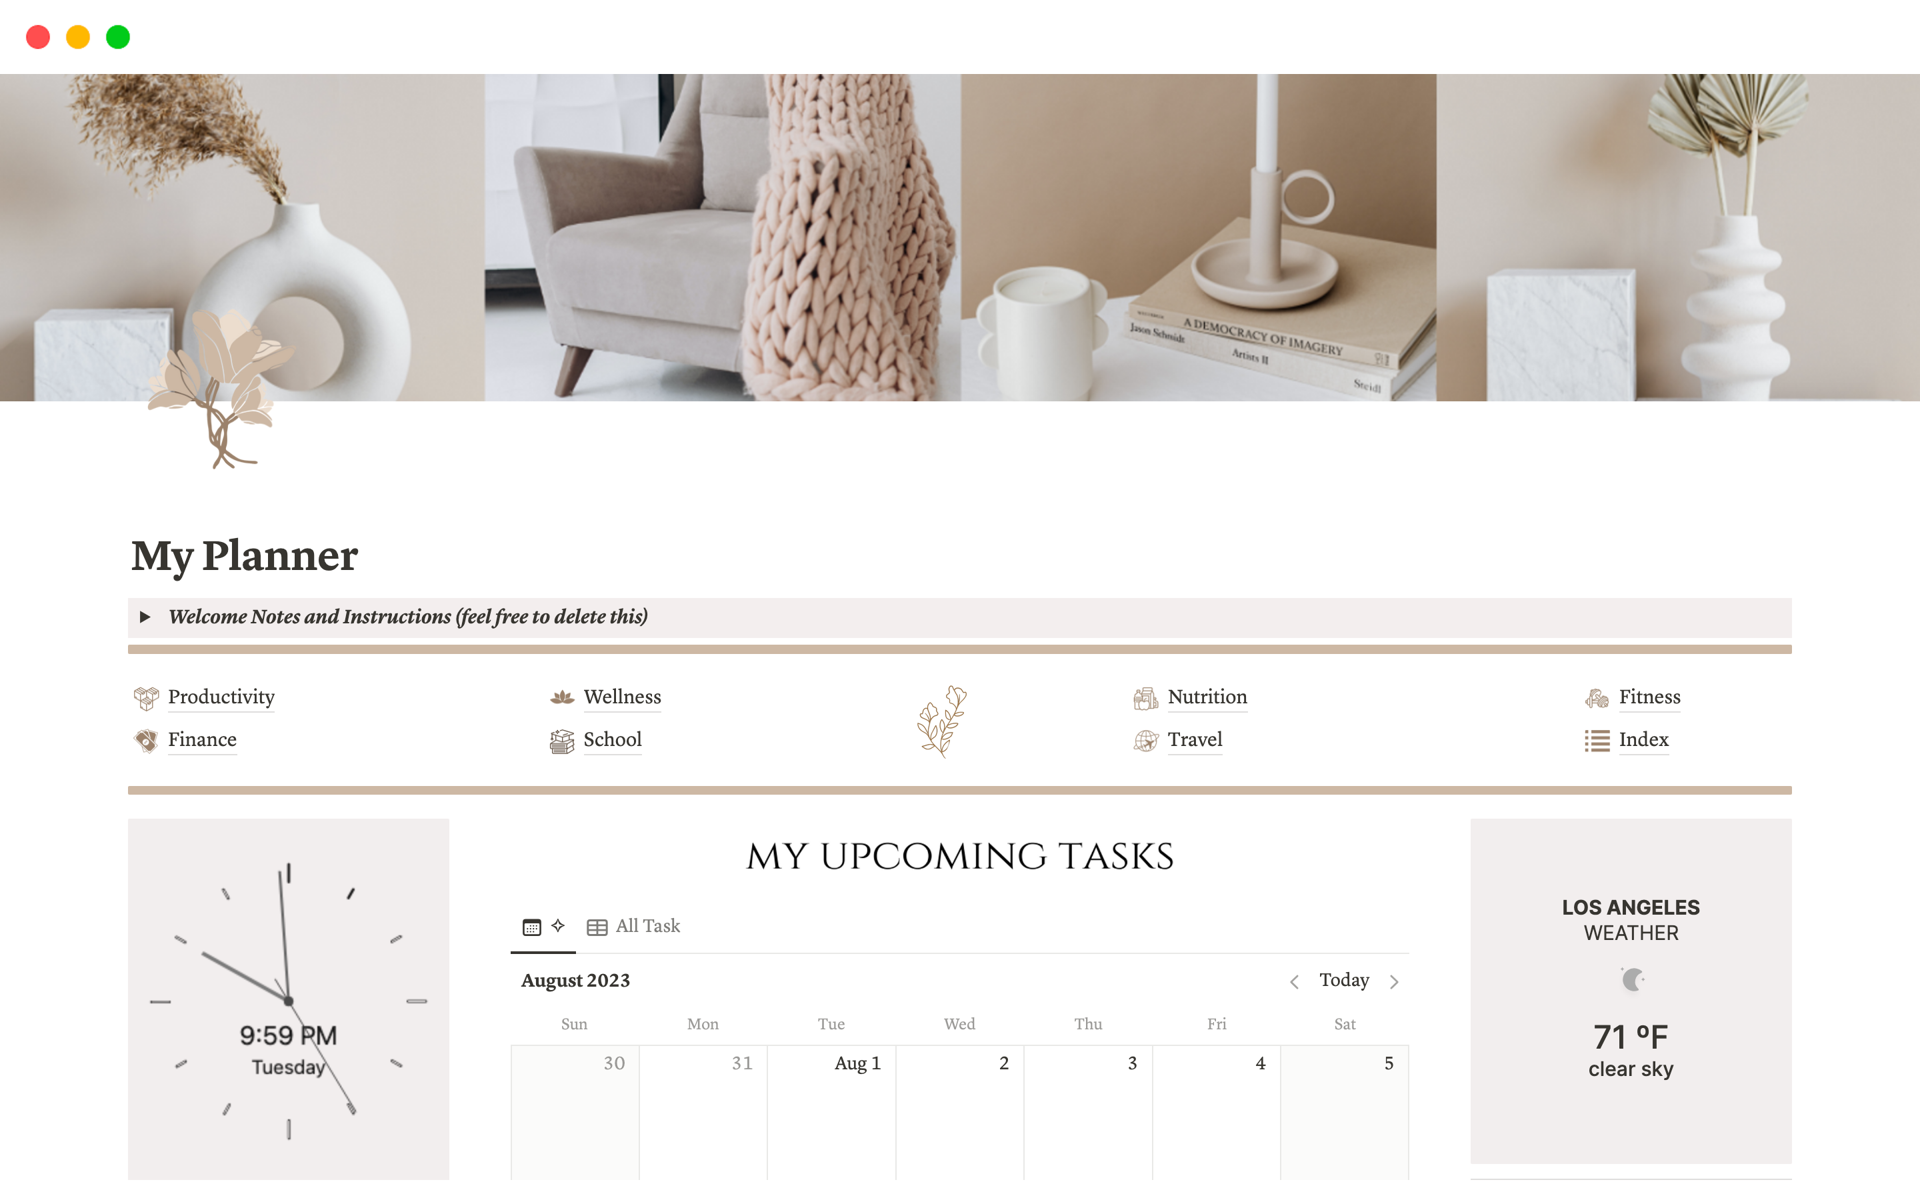The width and height of the screenshot is (1920, 1200).
Task: Click the Today button in calendar
Action: pos(1342,980)
